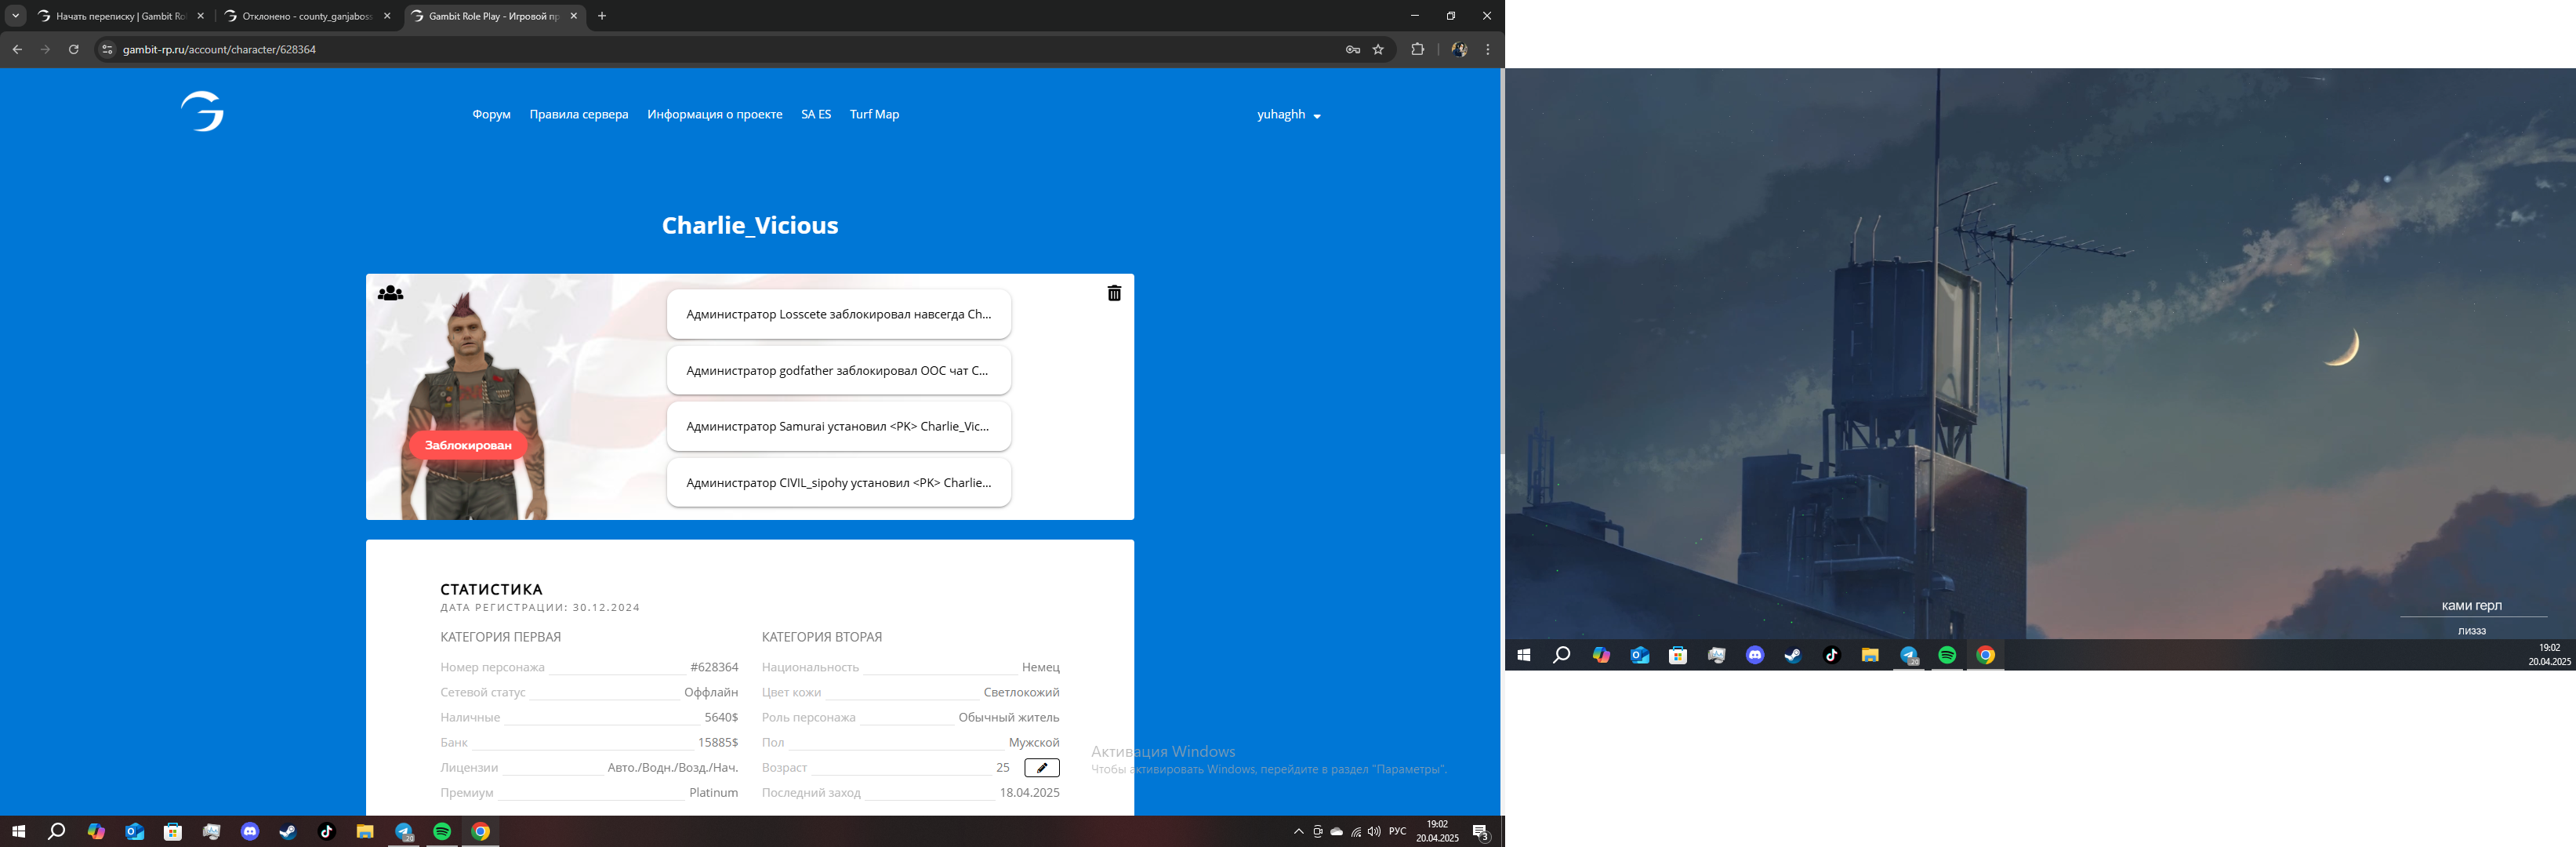Expand the yuhaghh account dropdown
Image resolution: width=2576 pixels, height=847 pixels.
click(x=1288, y=115)
